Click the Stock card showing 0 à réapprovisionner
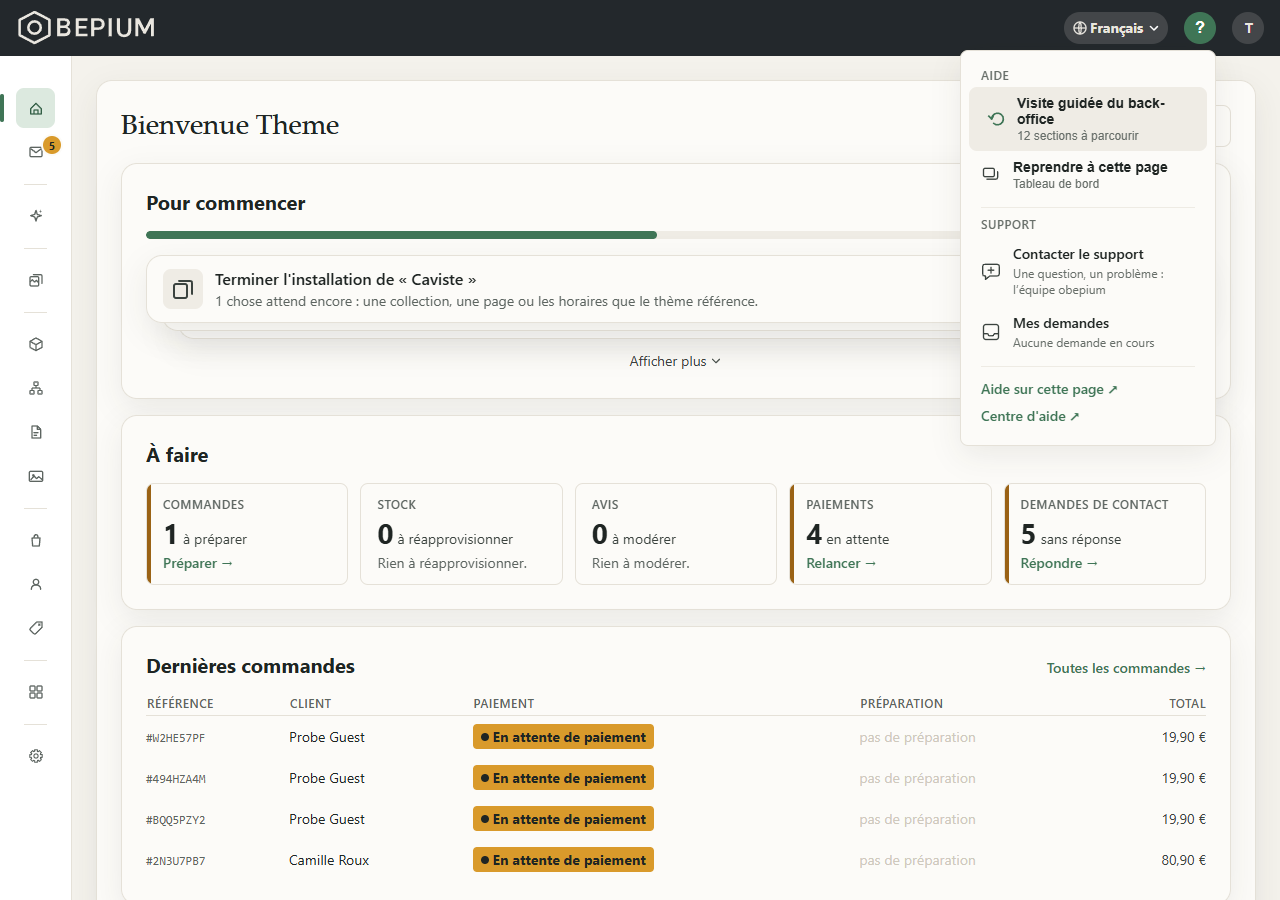1280x900 pixels. pos(461,534)
